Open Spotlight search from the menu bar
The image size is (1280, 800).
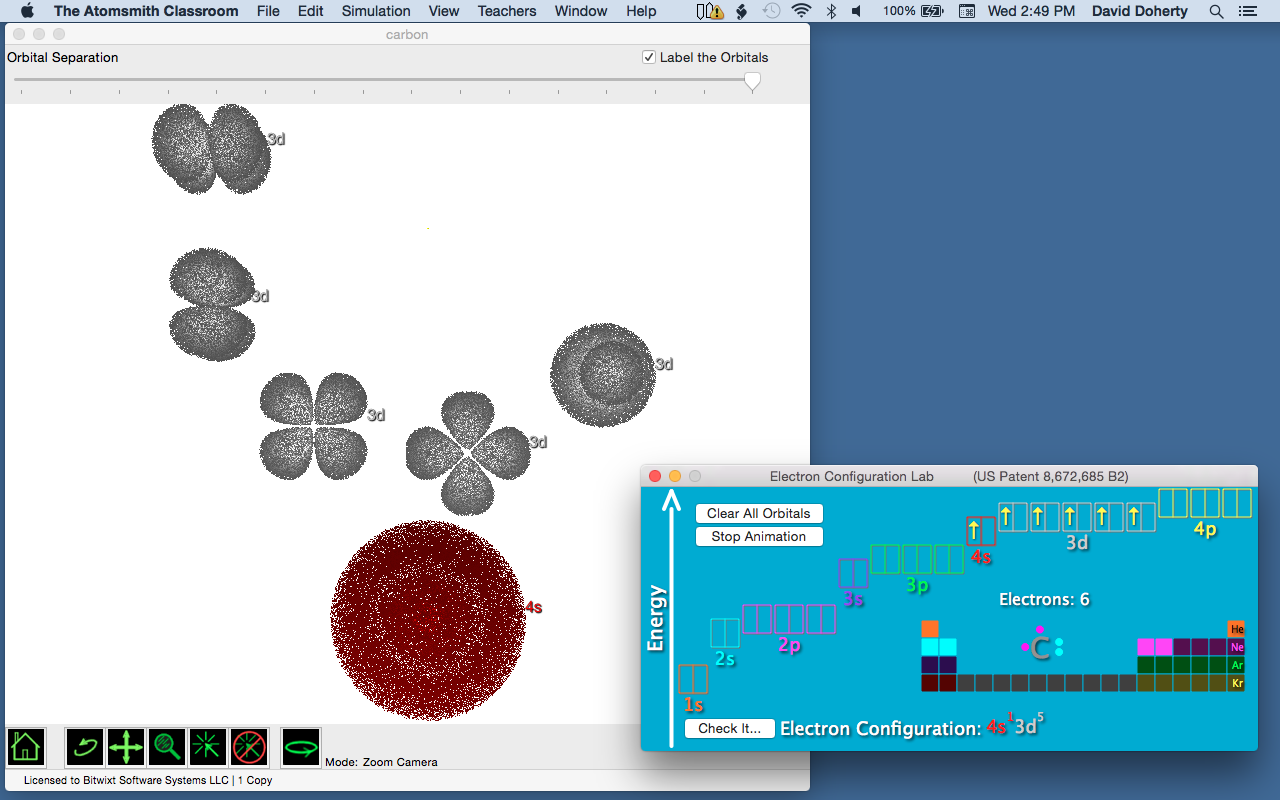click(1216, 11)
